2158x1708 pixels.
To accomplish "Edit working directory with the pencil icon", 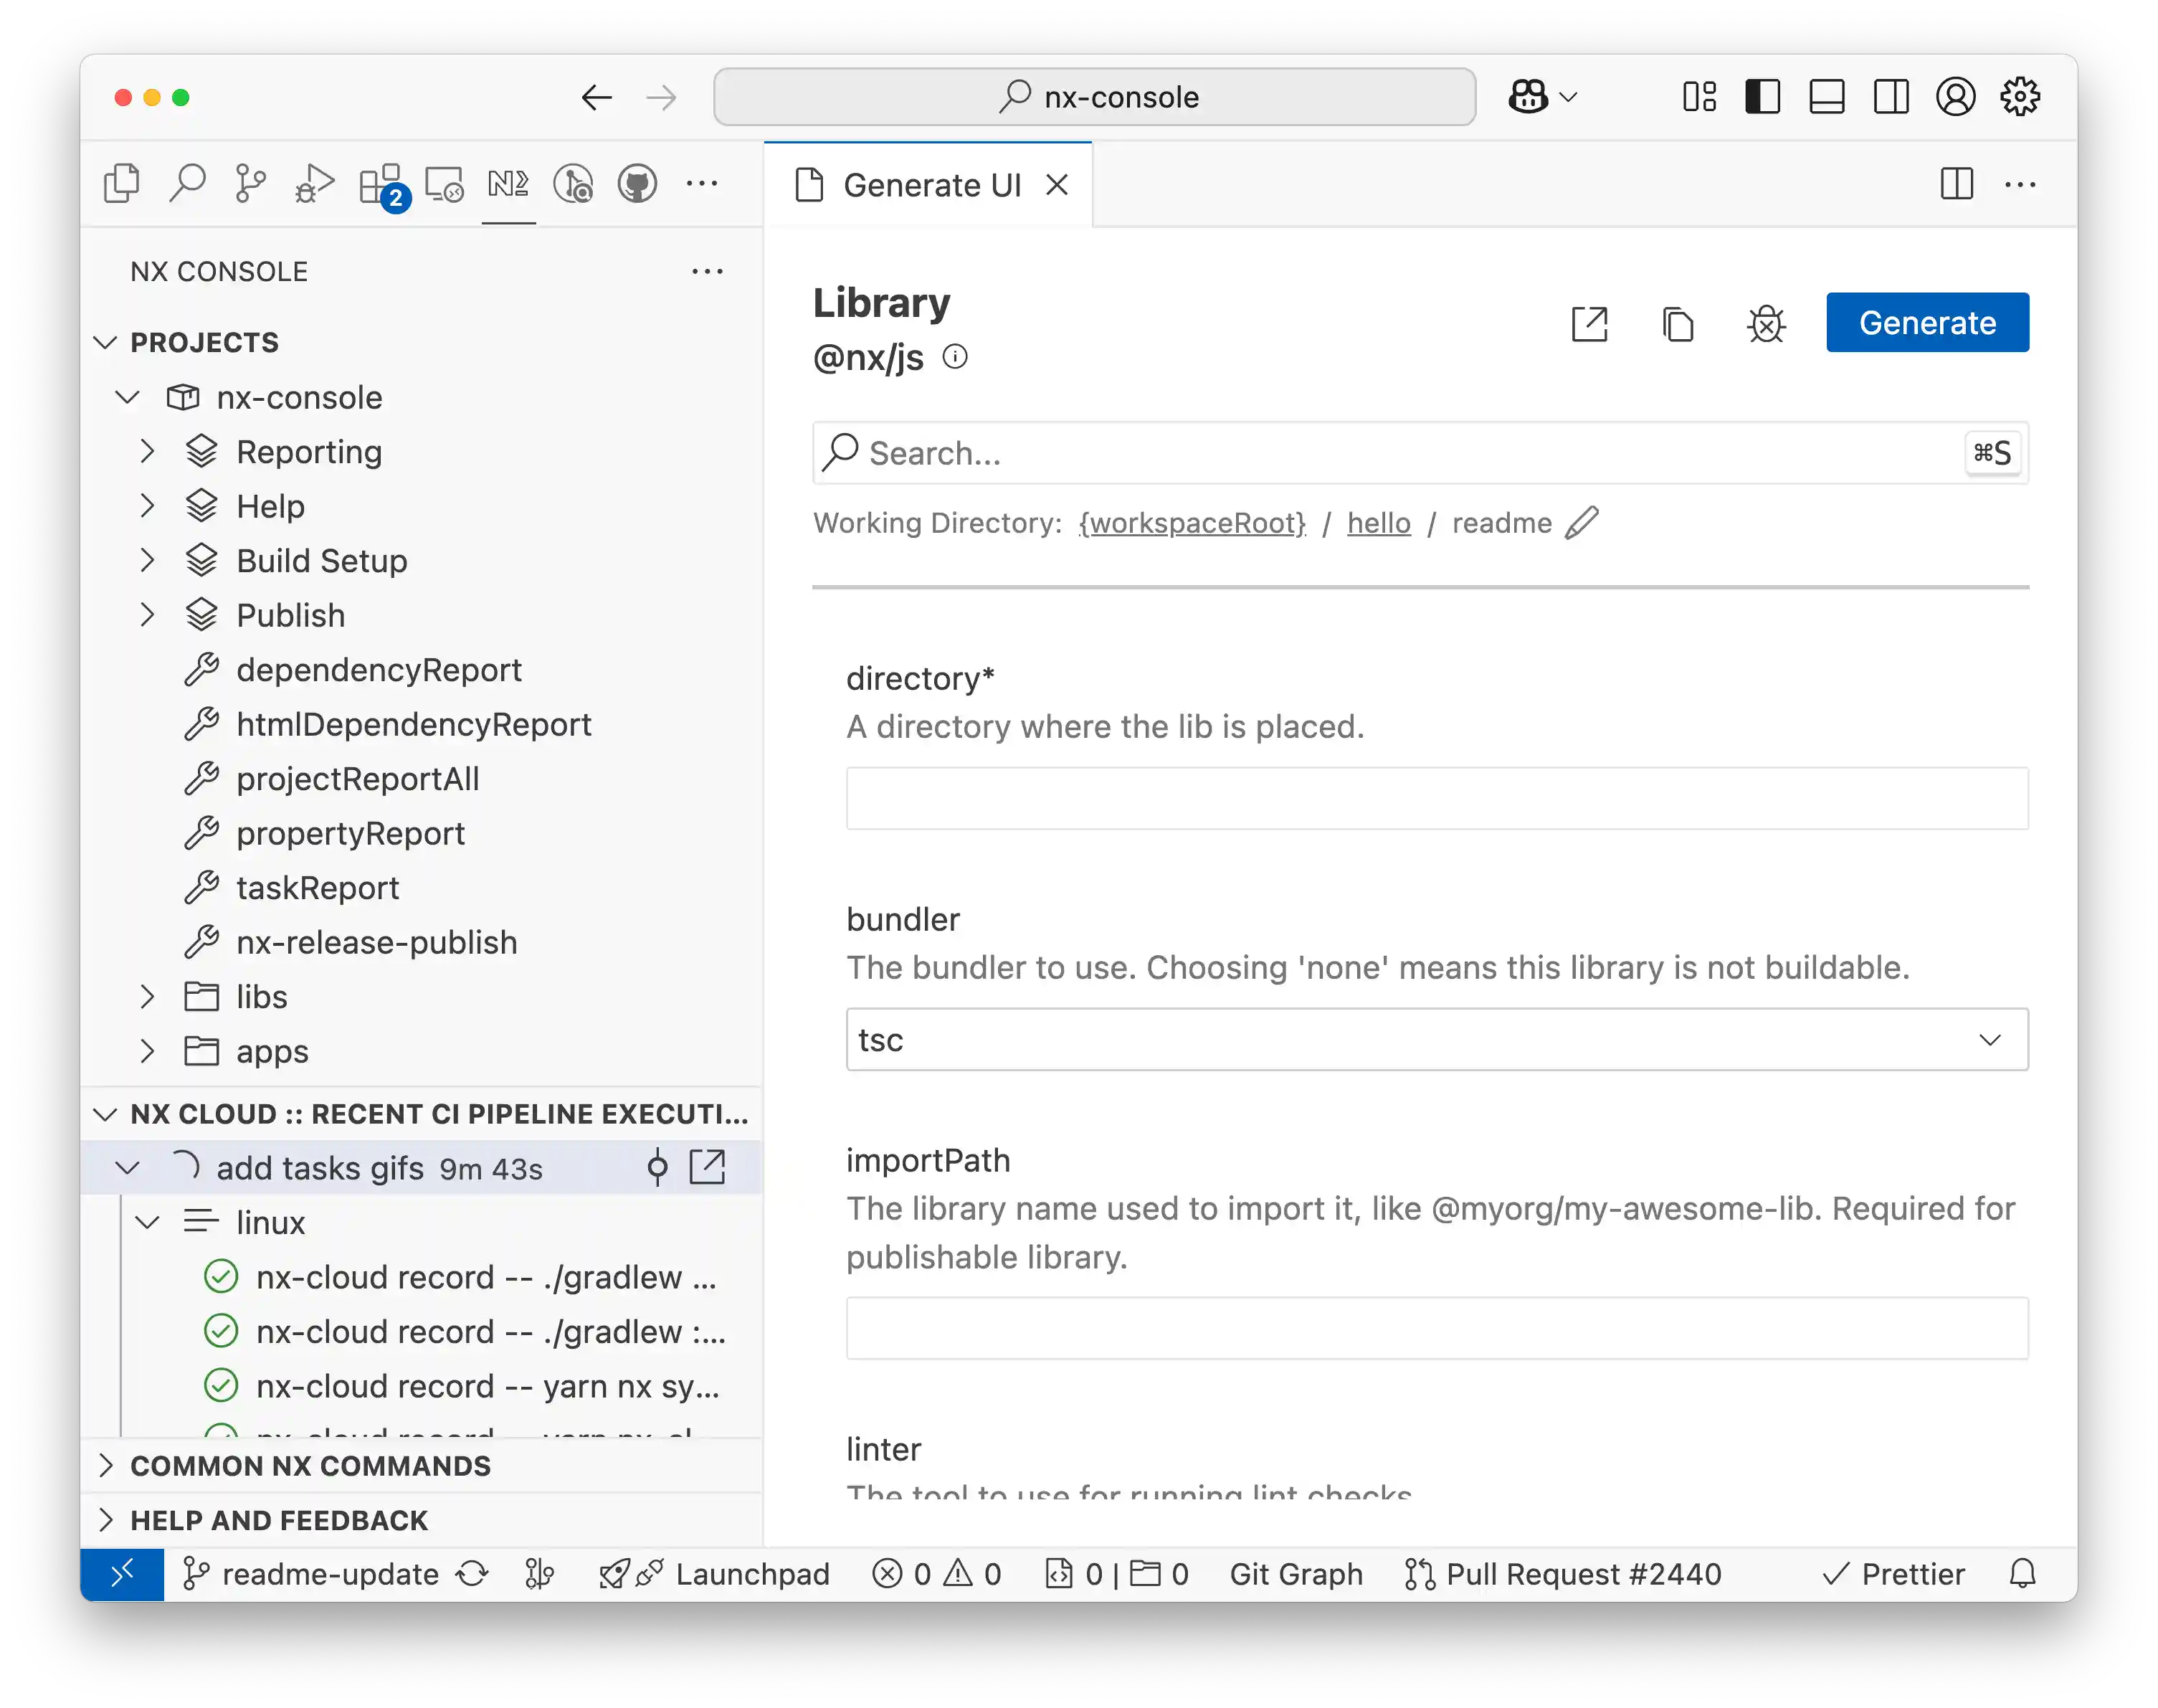I will (x=1582, y=523).
